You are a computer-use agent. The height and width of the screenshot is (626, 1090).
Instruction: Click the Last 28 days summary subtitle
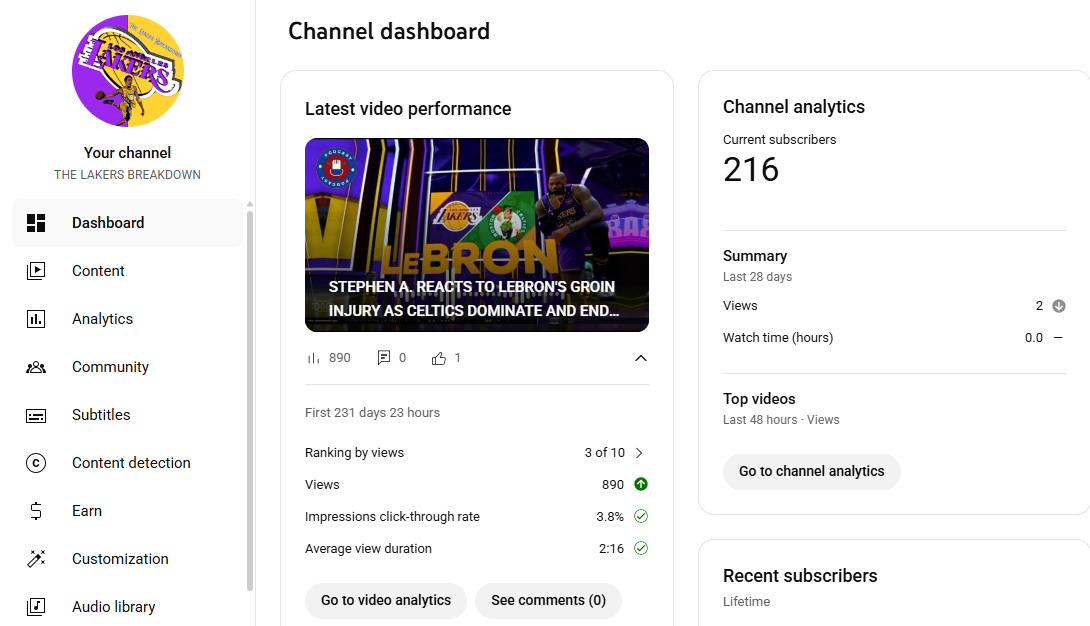point(757,277)
